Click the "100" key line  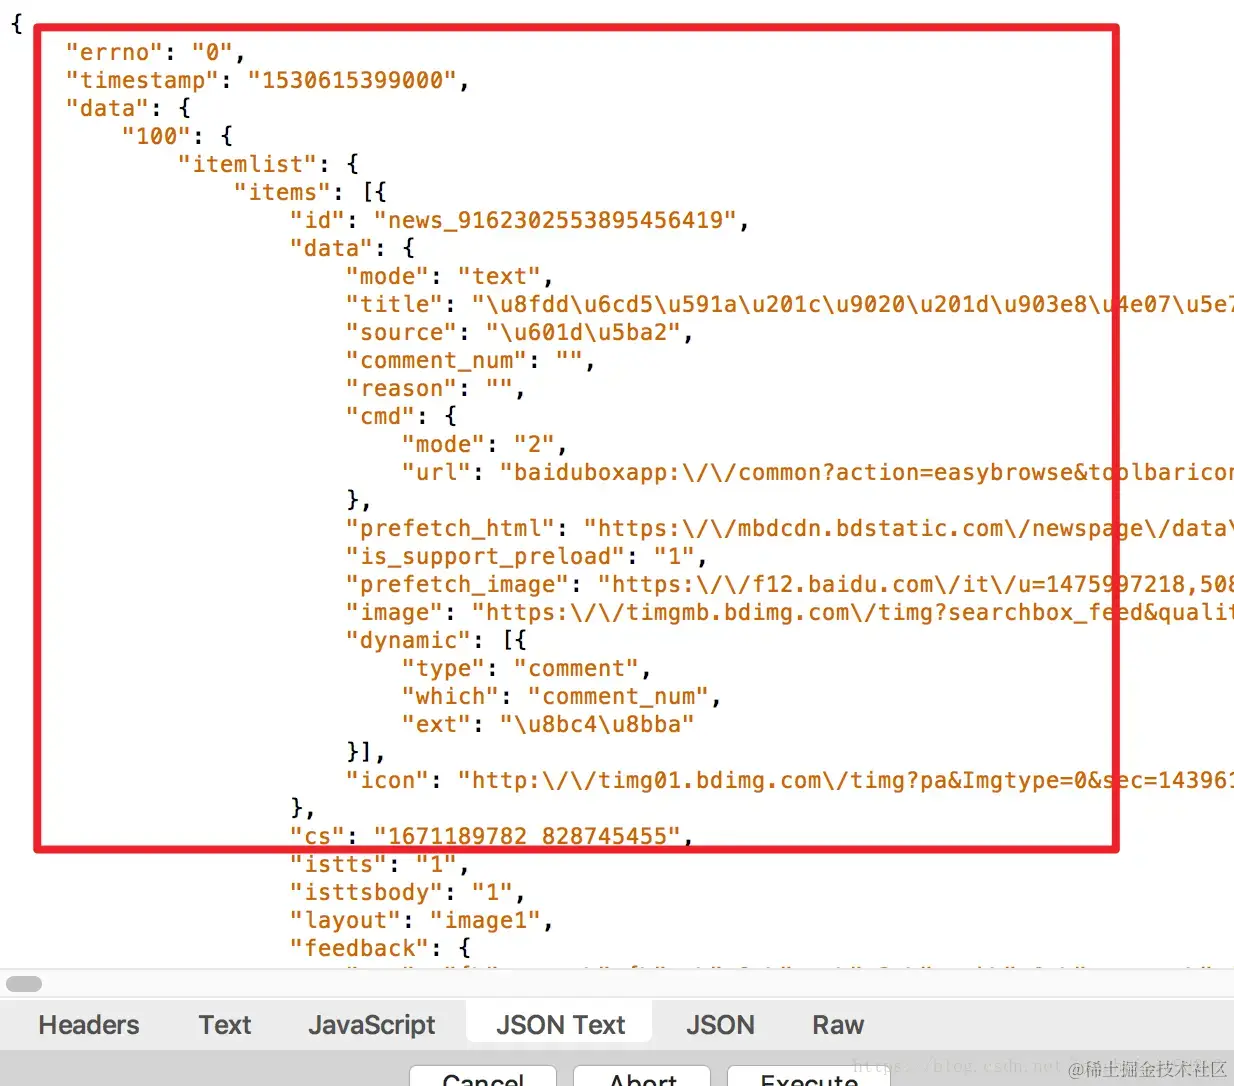click(177, 136)
